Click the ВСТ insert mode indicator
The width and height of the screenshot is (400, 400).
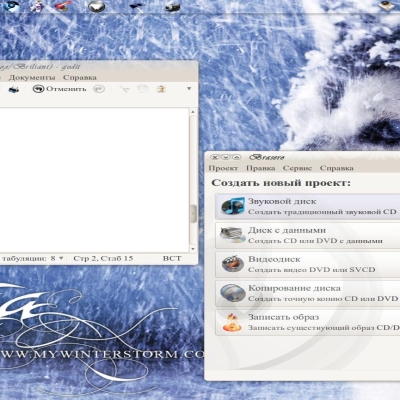[172, 258]
